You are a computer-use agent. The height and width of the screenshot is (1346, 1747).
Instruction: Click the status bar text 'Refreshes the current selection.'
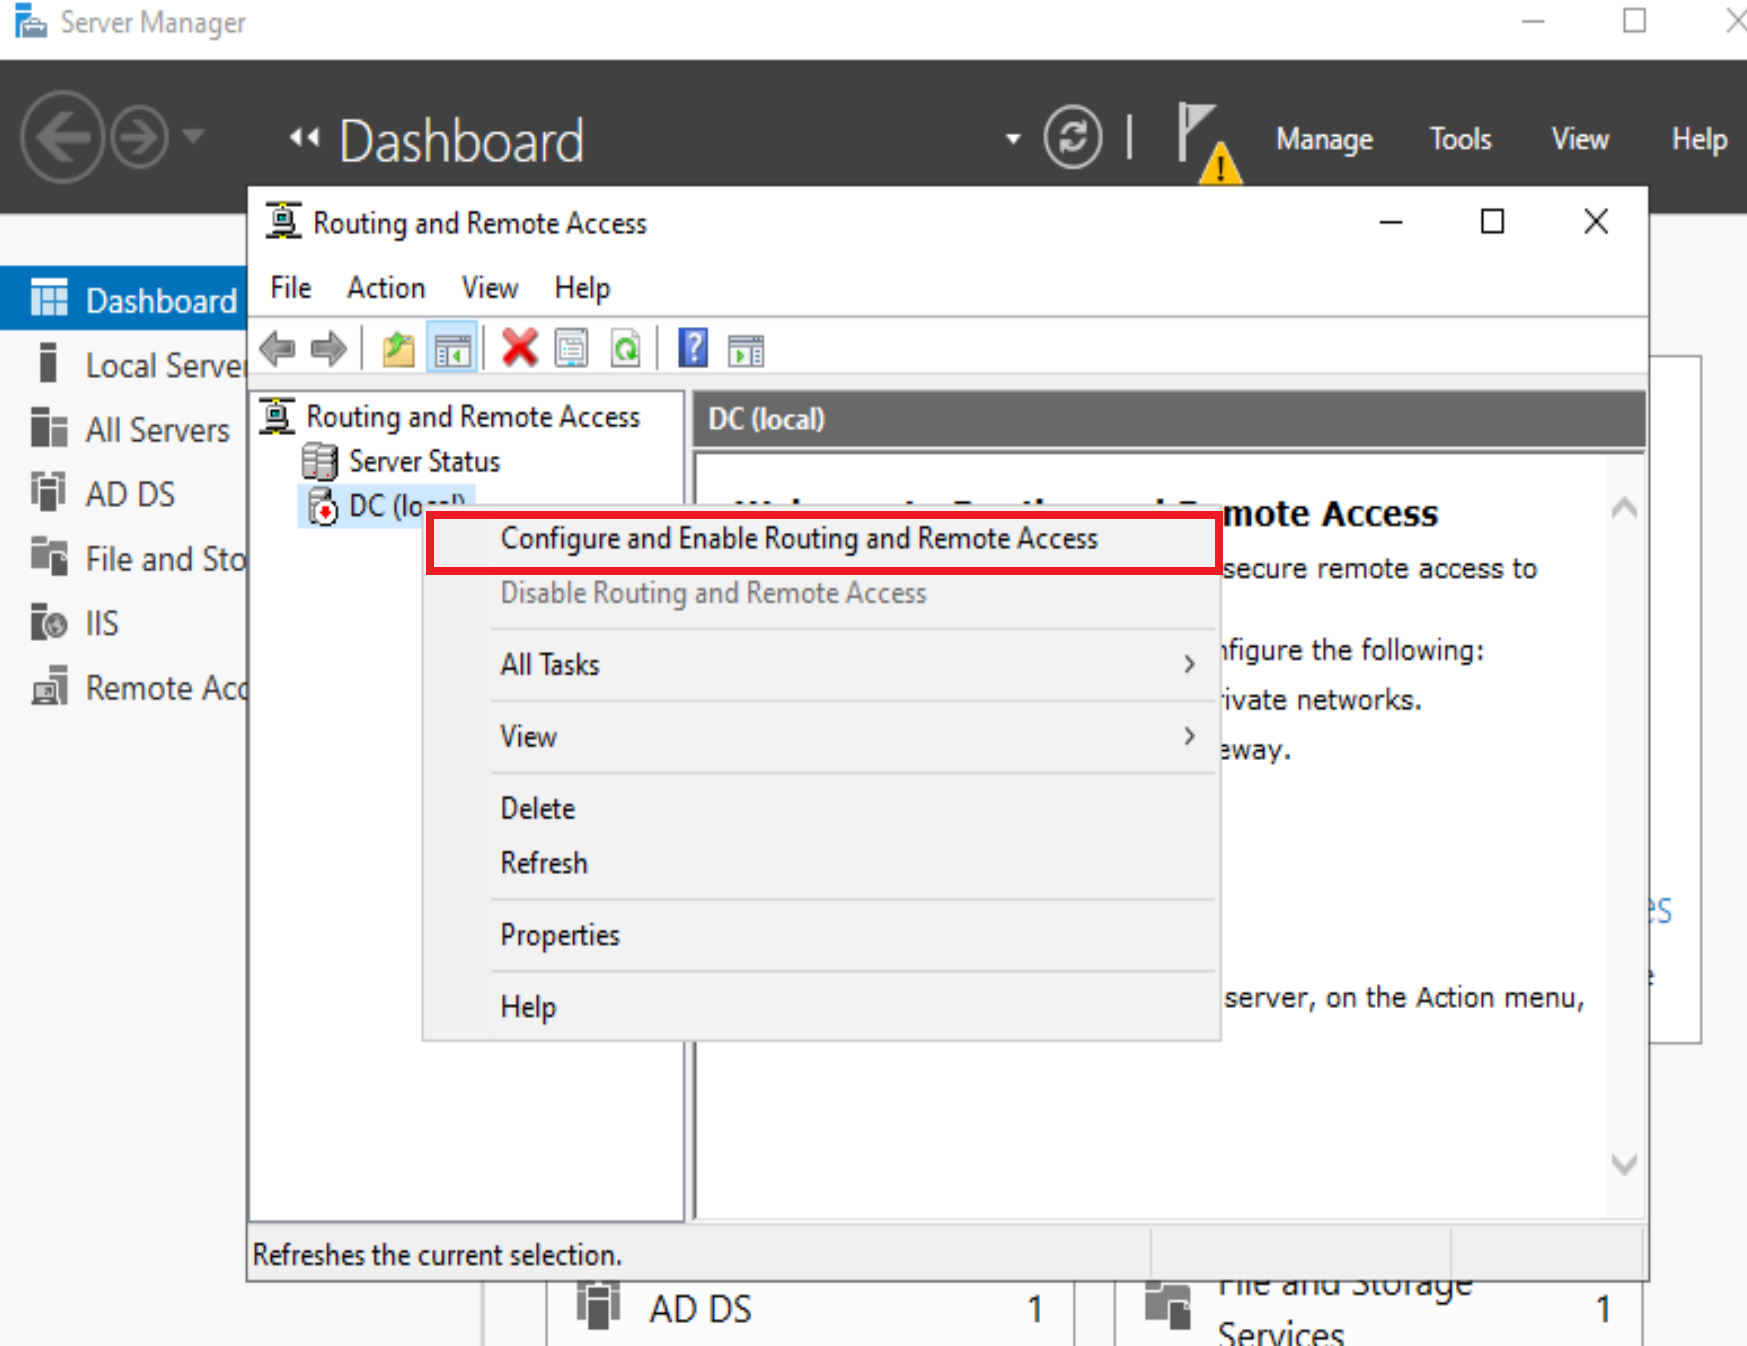(x=437, y=1254)
